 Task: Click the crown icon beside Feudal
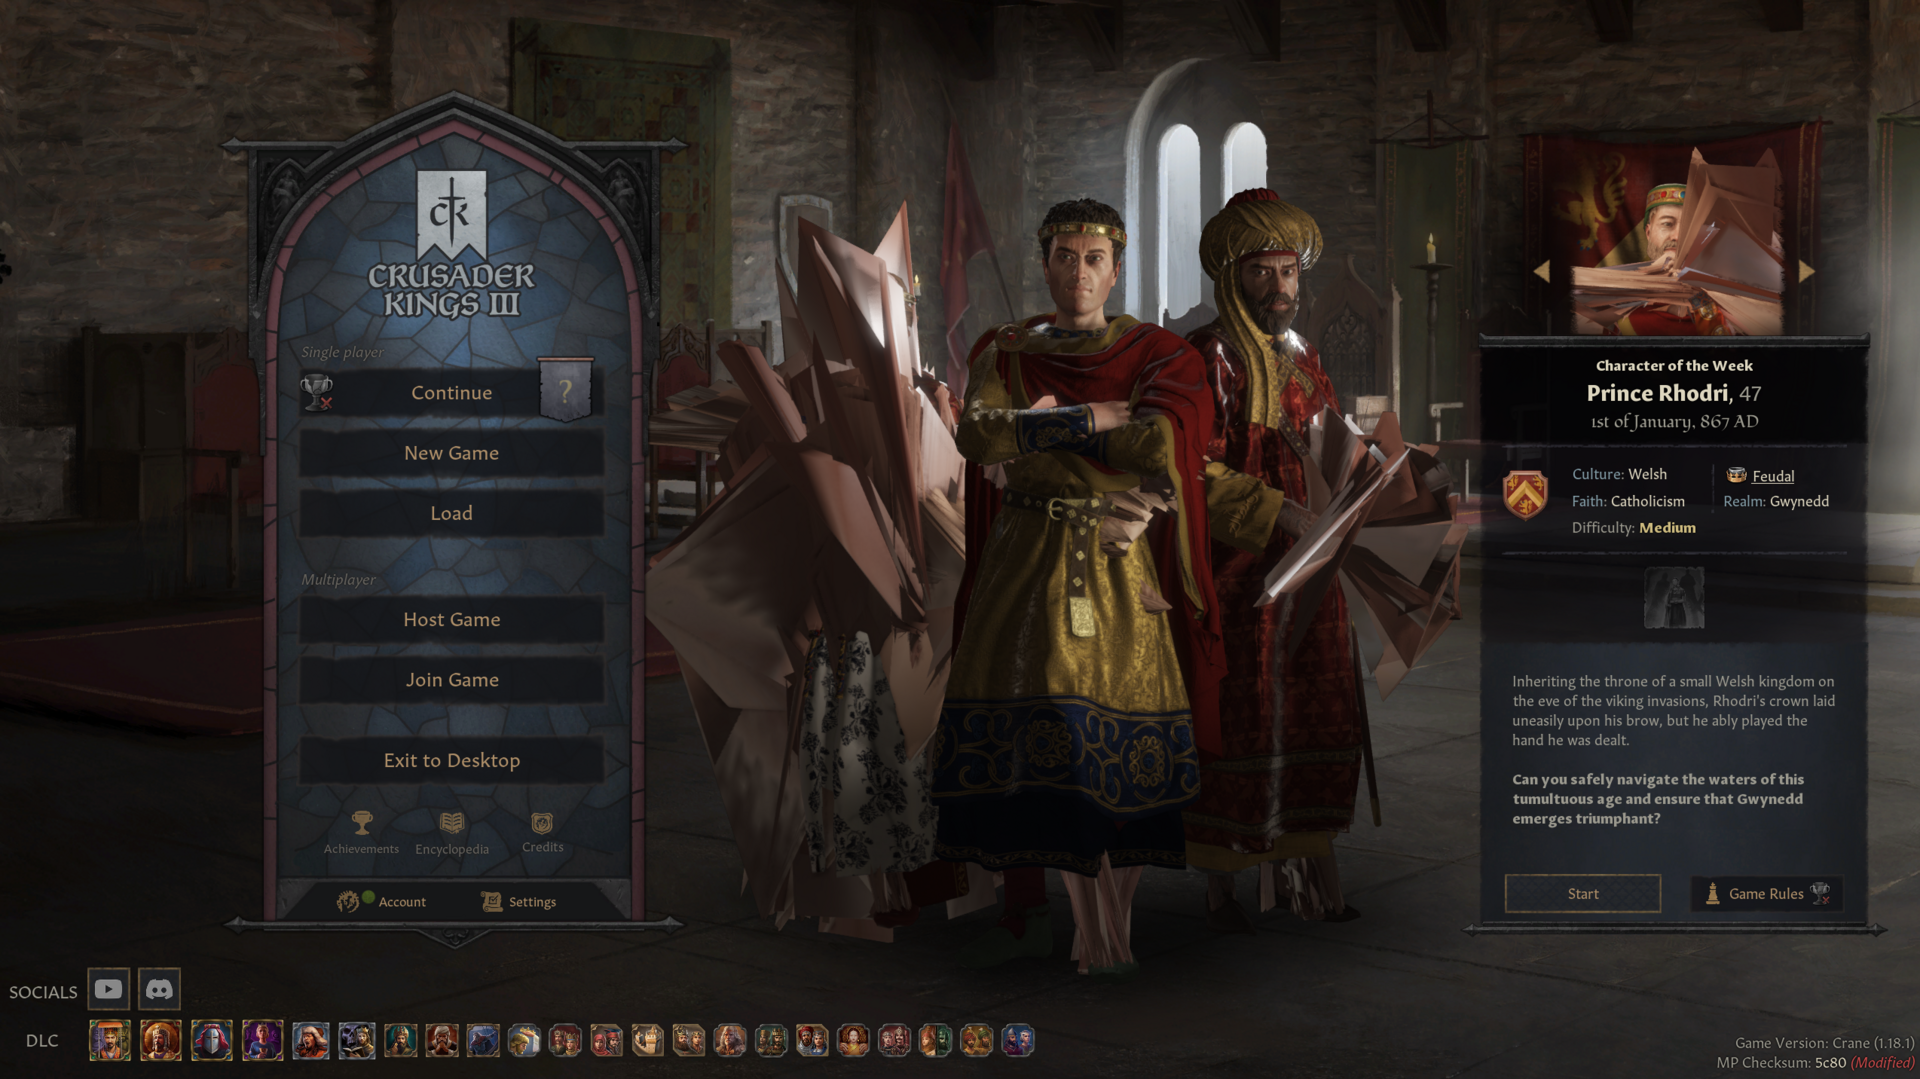pos(1736,475)
